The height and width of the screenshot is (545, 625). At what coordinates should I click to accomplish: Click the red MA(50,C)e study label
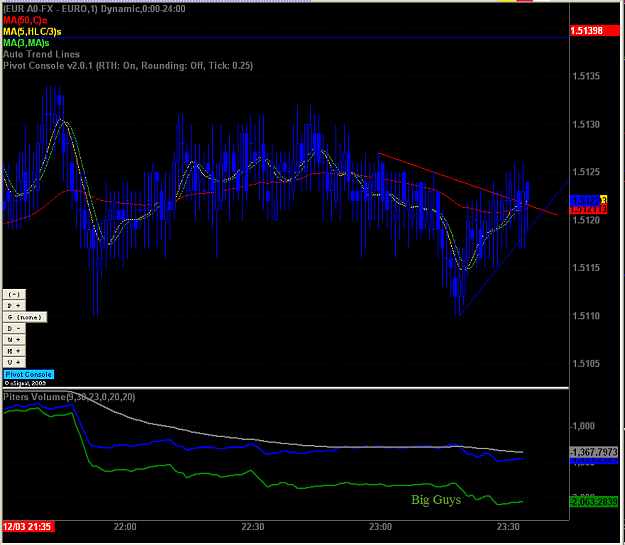click(25, 20)
